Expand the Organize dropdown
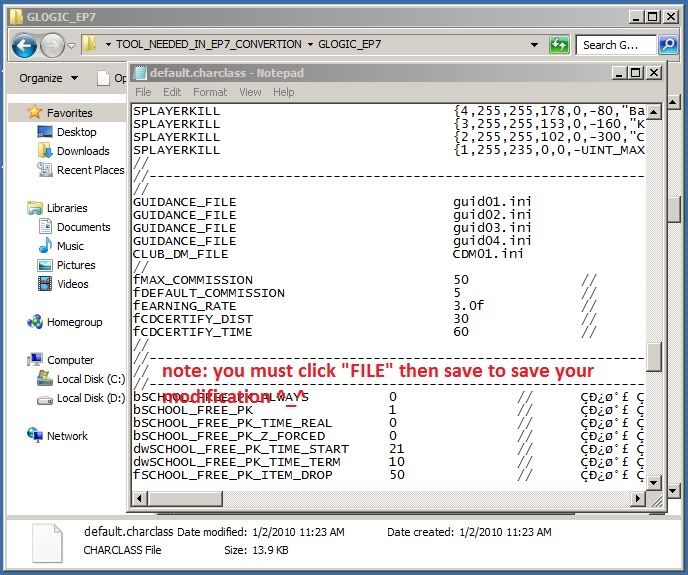This screenshot has width=688, height=575. pos(48,78)
